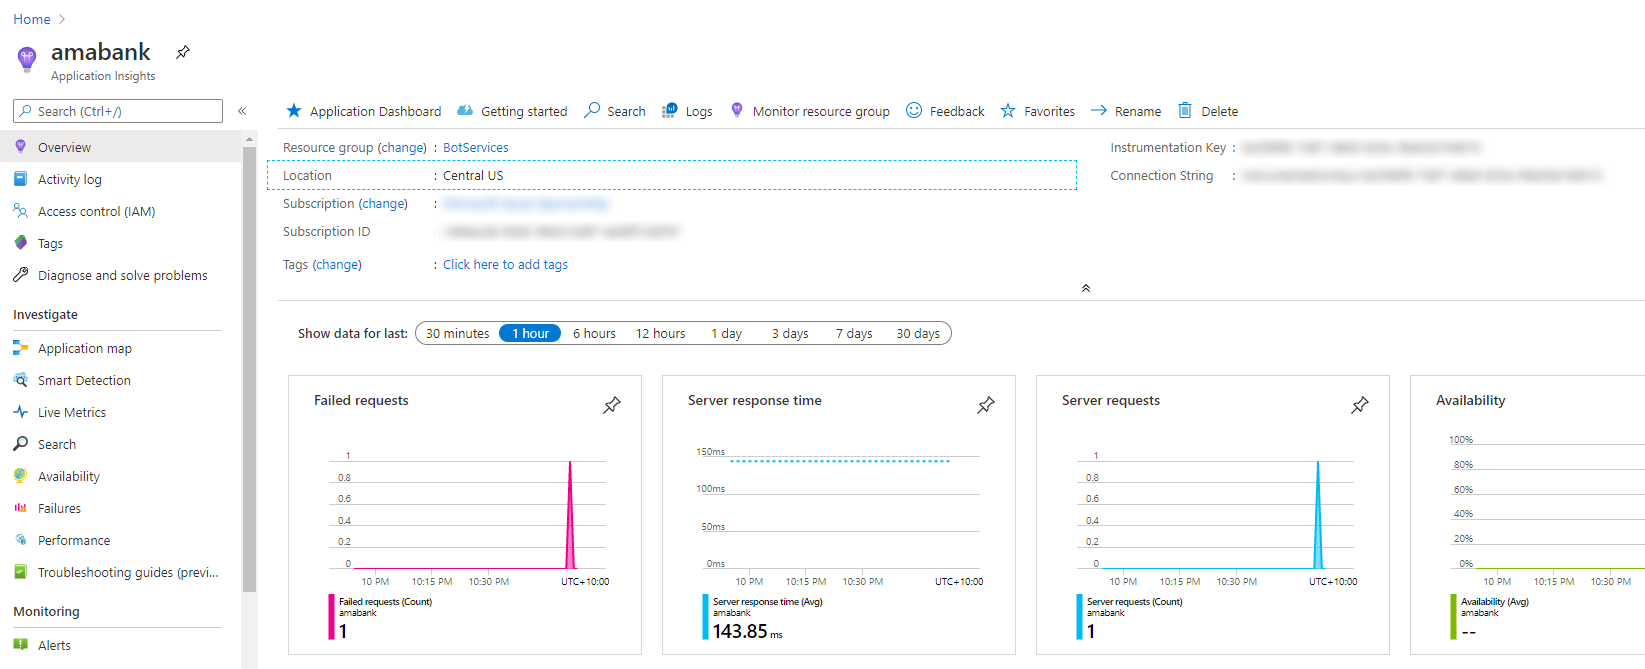
Task: Select the 1 day time range
Action: pyautogui.click(x=727, y=333)
